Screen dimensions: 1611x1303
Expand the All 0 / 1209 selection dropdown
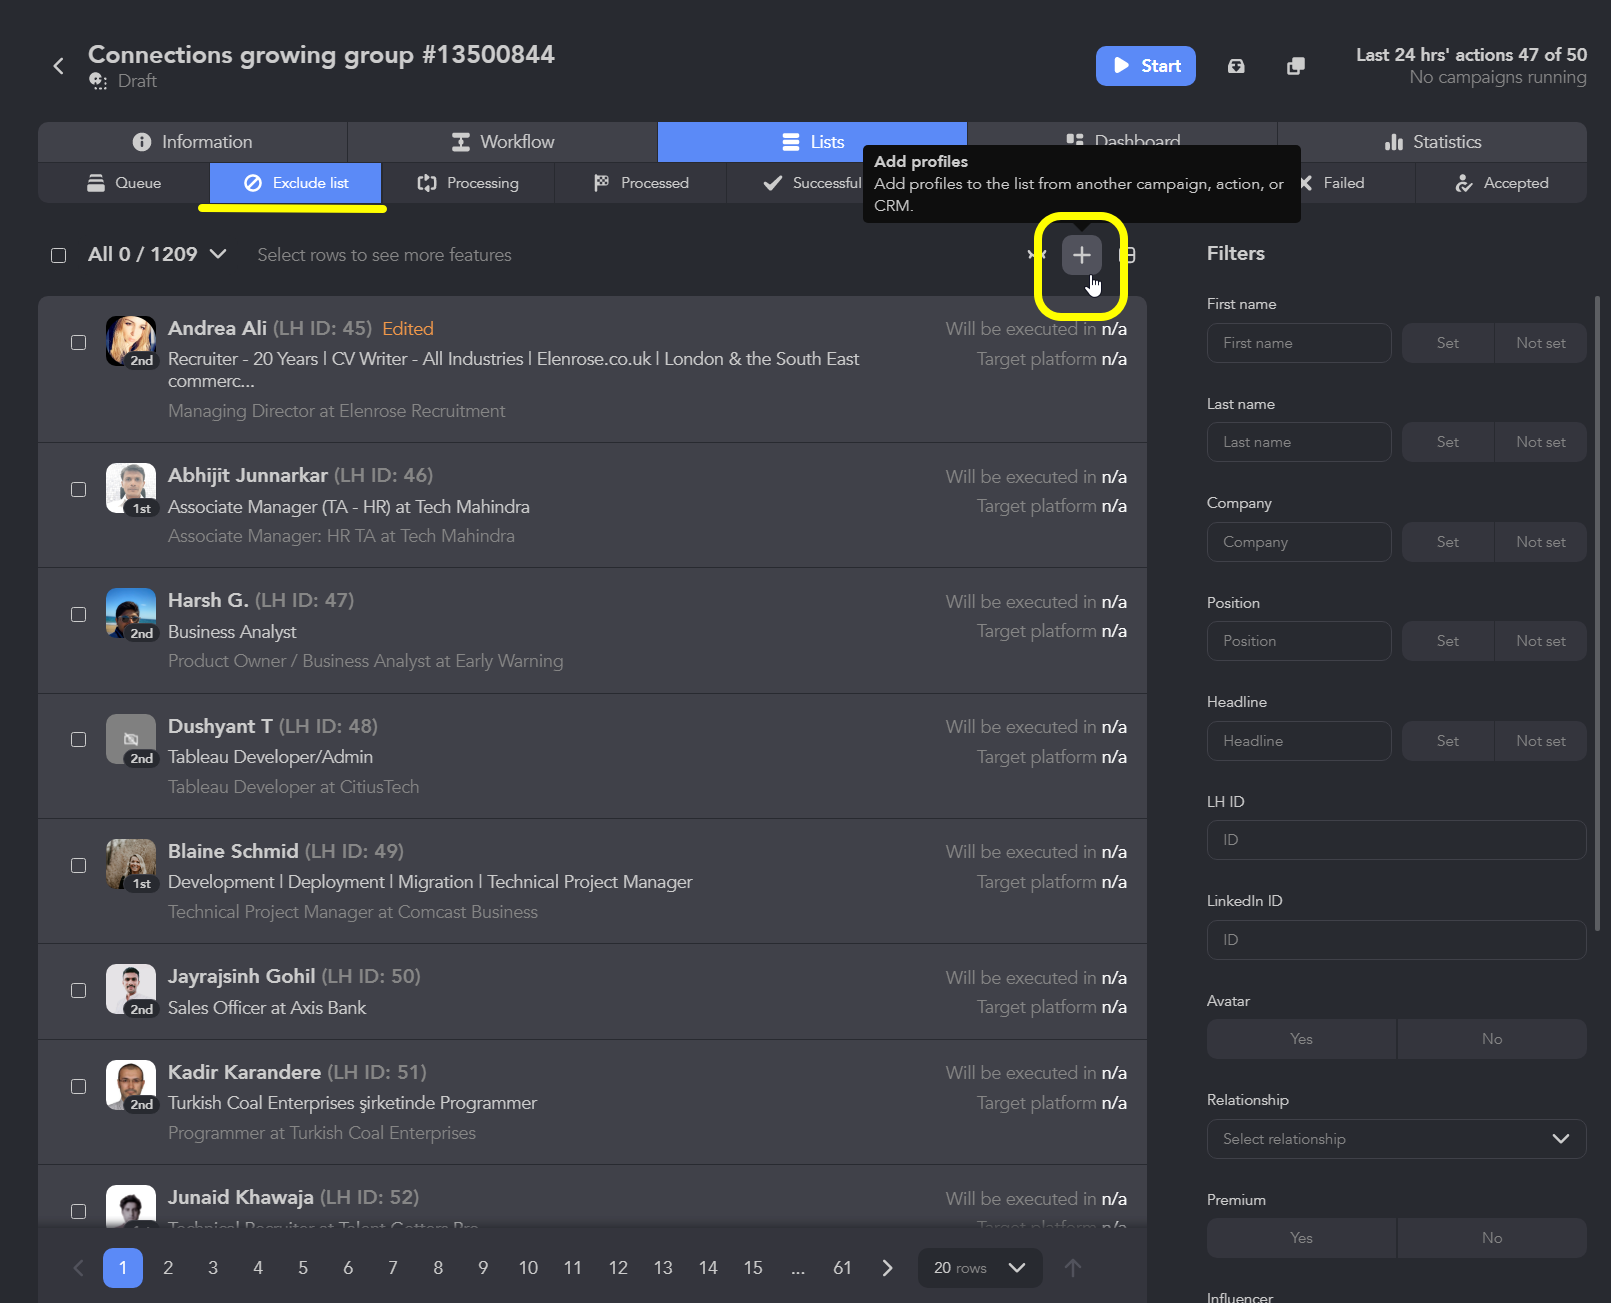pos(157,254)
